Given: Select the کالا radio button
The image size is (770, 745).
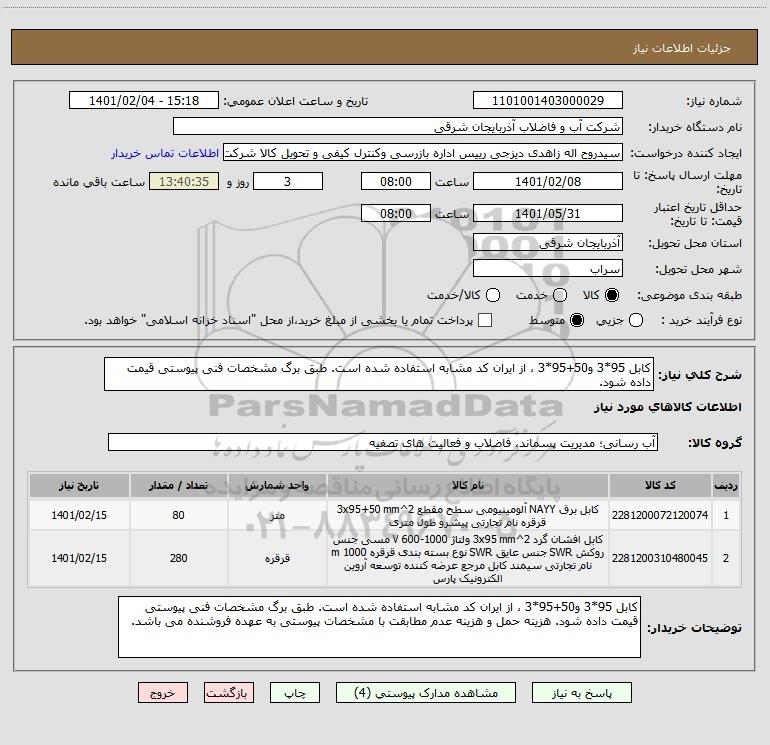Looking at the screenshot, I should [612, 295].
